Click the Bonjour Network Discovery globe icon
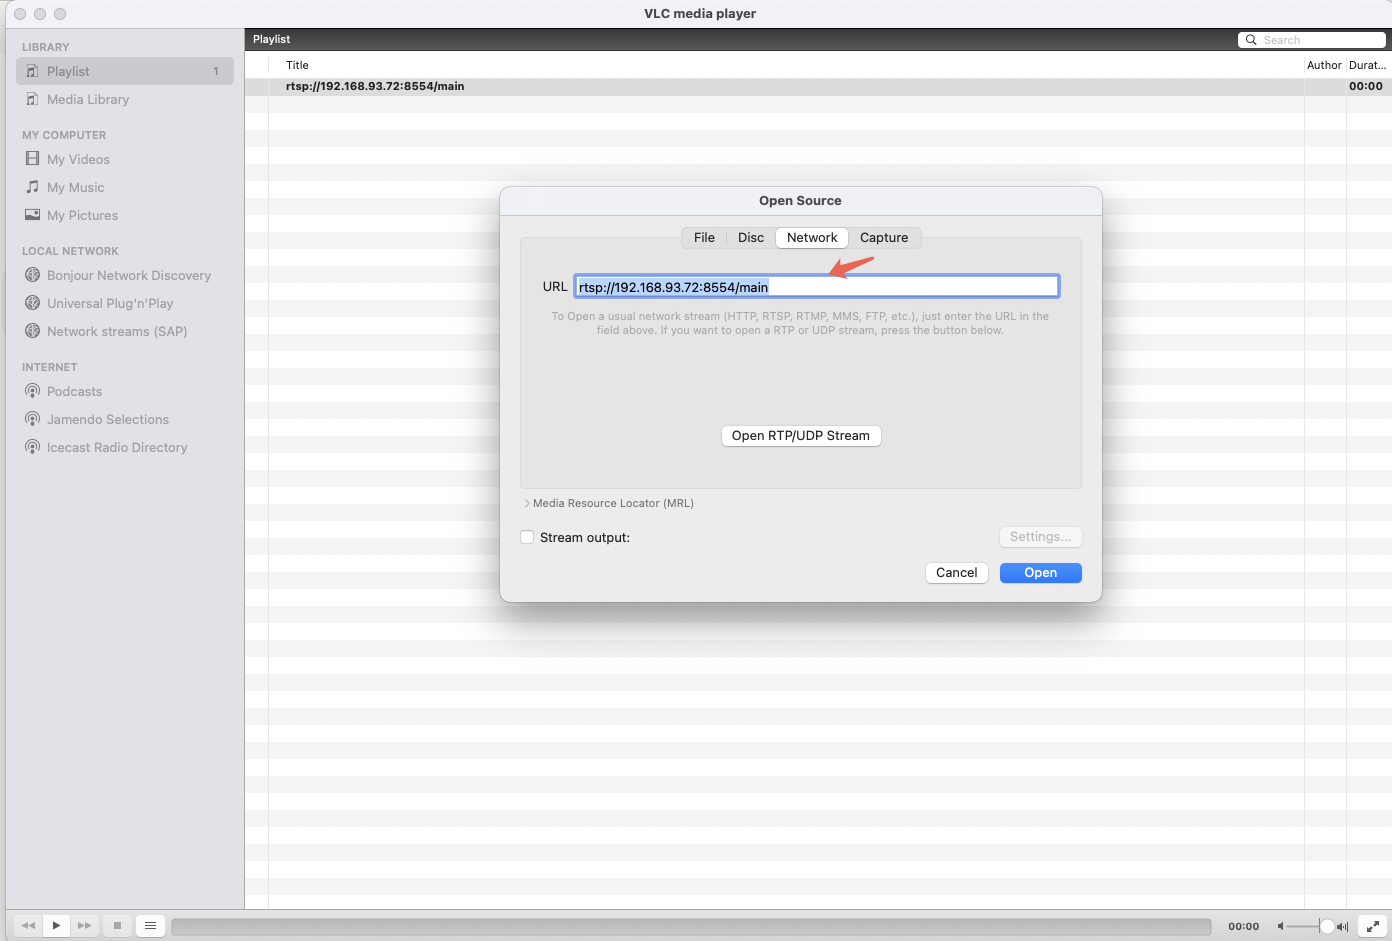 click(32, 275)
